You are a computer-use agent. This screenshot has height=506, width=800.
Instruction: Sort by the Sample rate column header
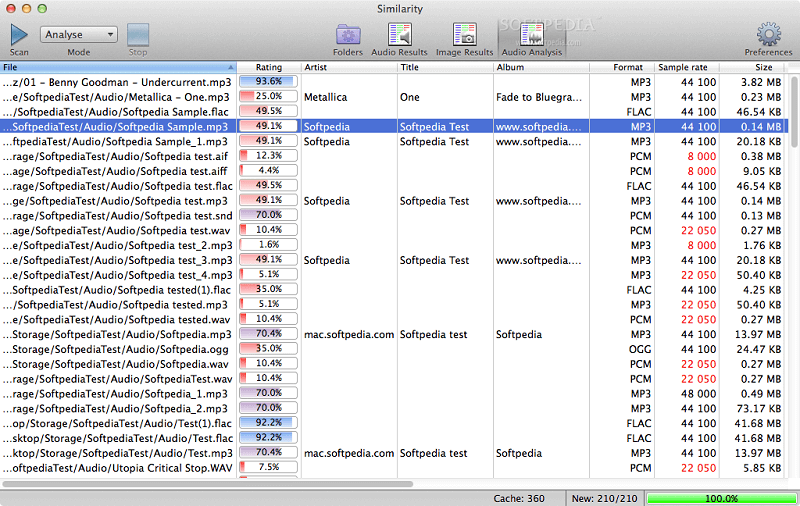(687, 67)
